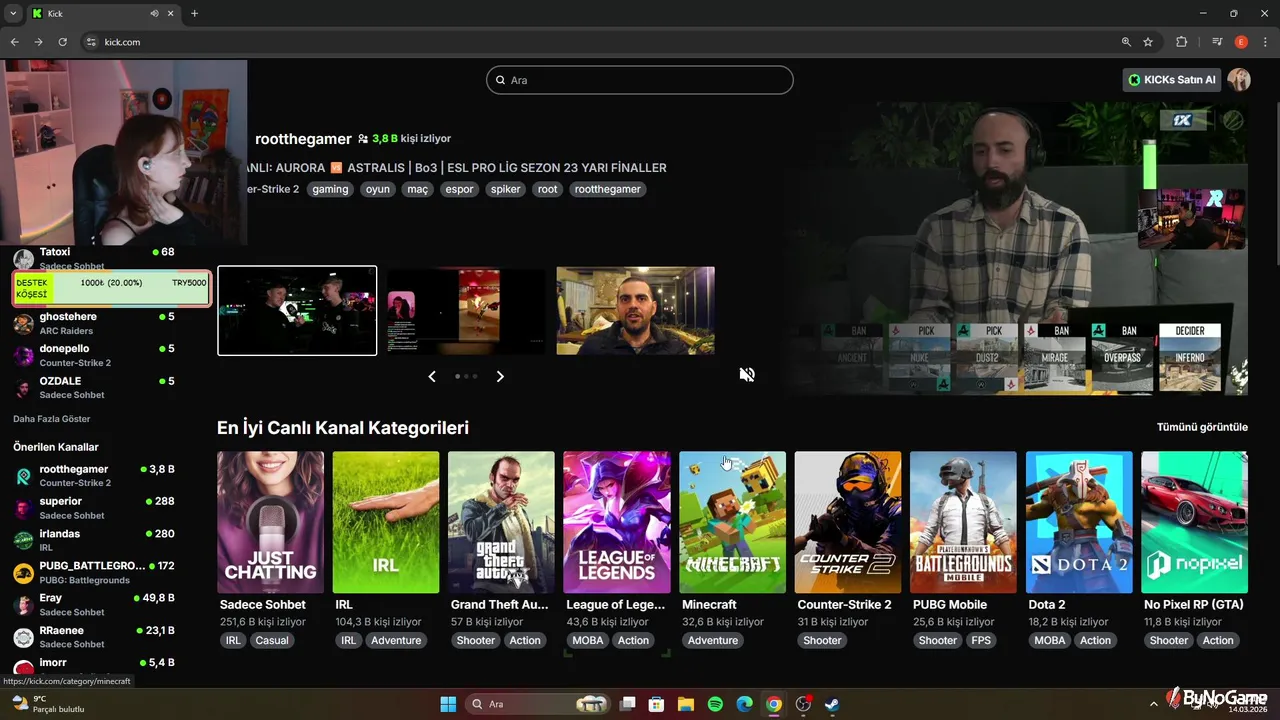This screenshot has height=720, width=1280.
Task: Open superior in recommended channels
Action: tap(95, 508)
